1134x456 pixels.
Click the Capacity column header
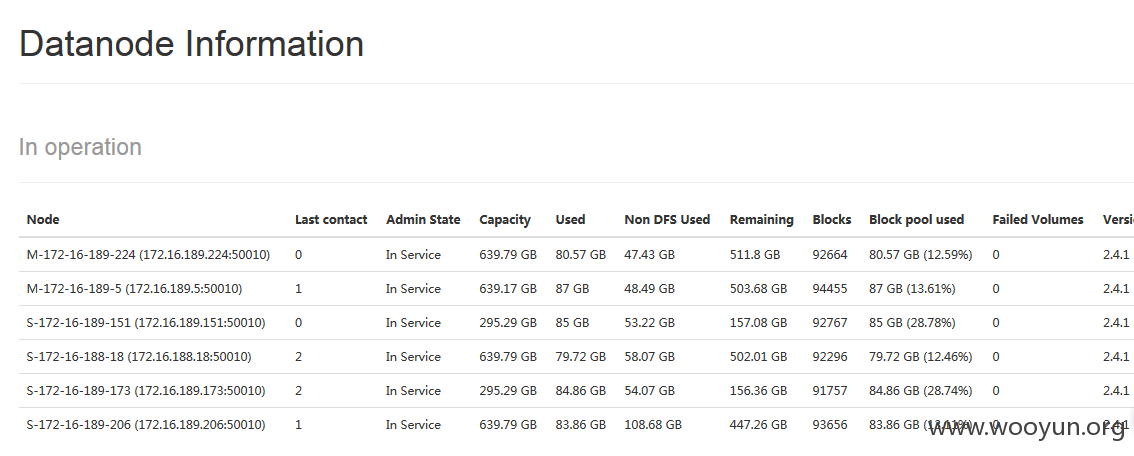tap(505, 220)
